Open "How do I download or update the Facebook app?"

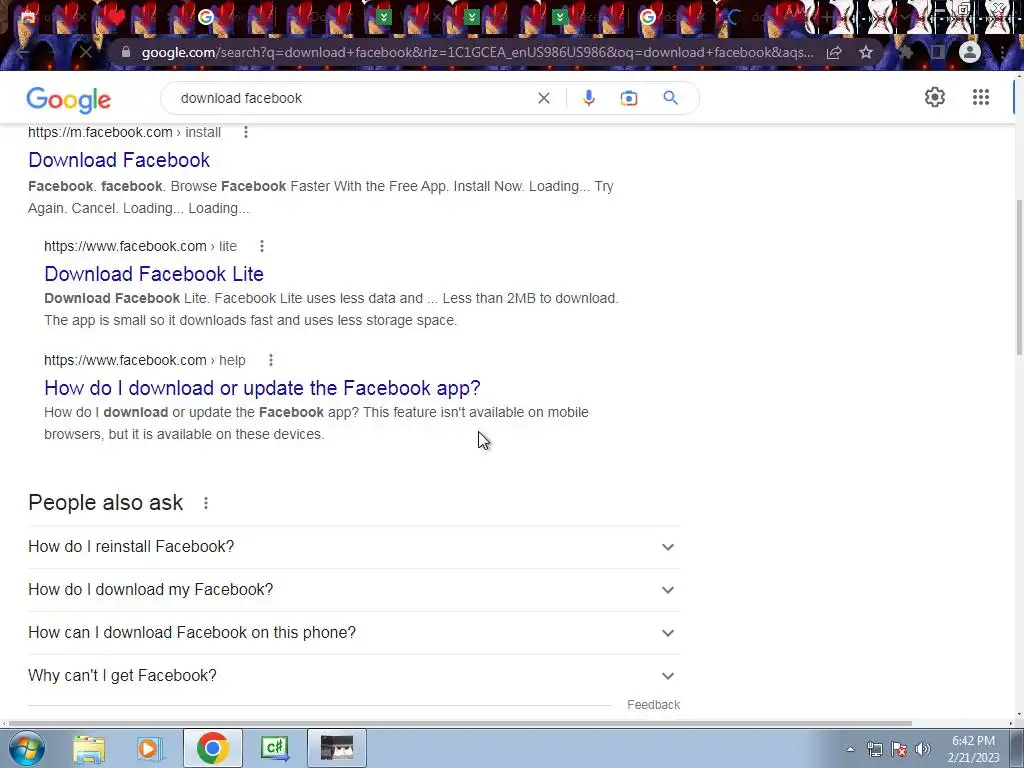click(262, 388)
